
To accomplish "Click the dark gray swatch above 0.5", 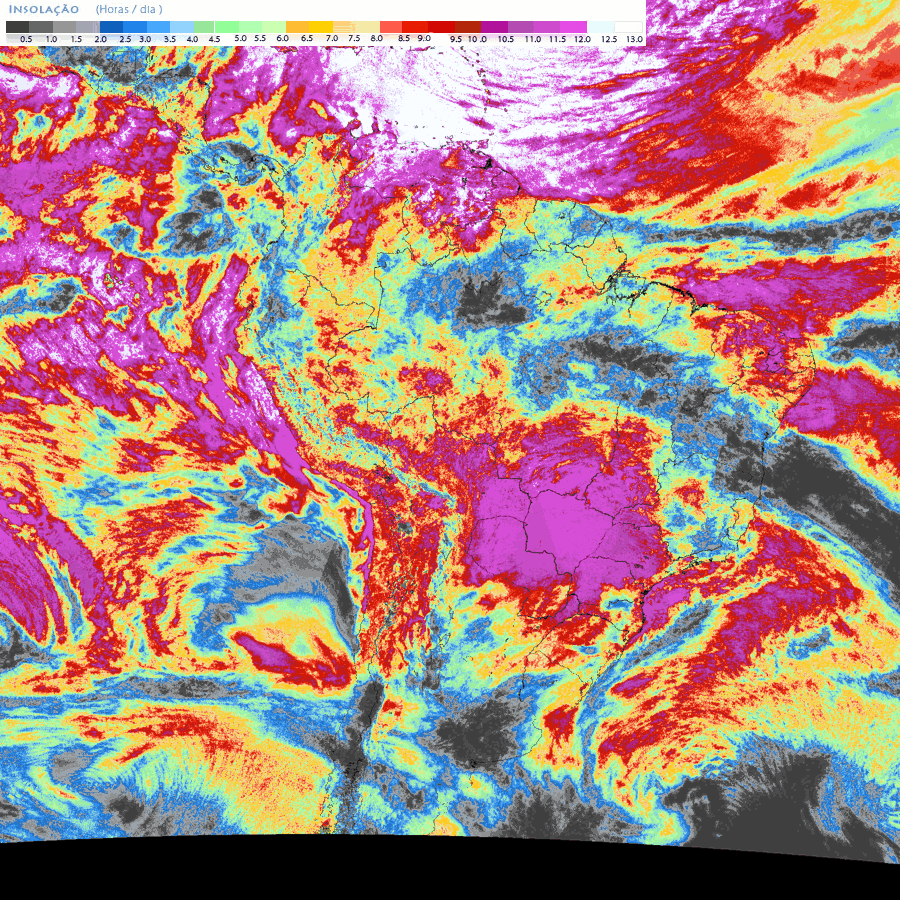I will click(17, 27).
